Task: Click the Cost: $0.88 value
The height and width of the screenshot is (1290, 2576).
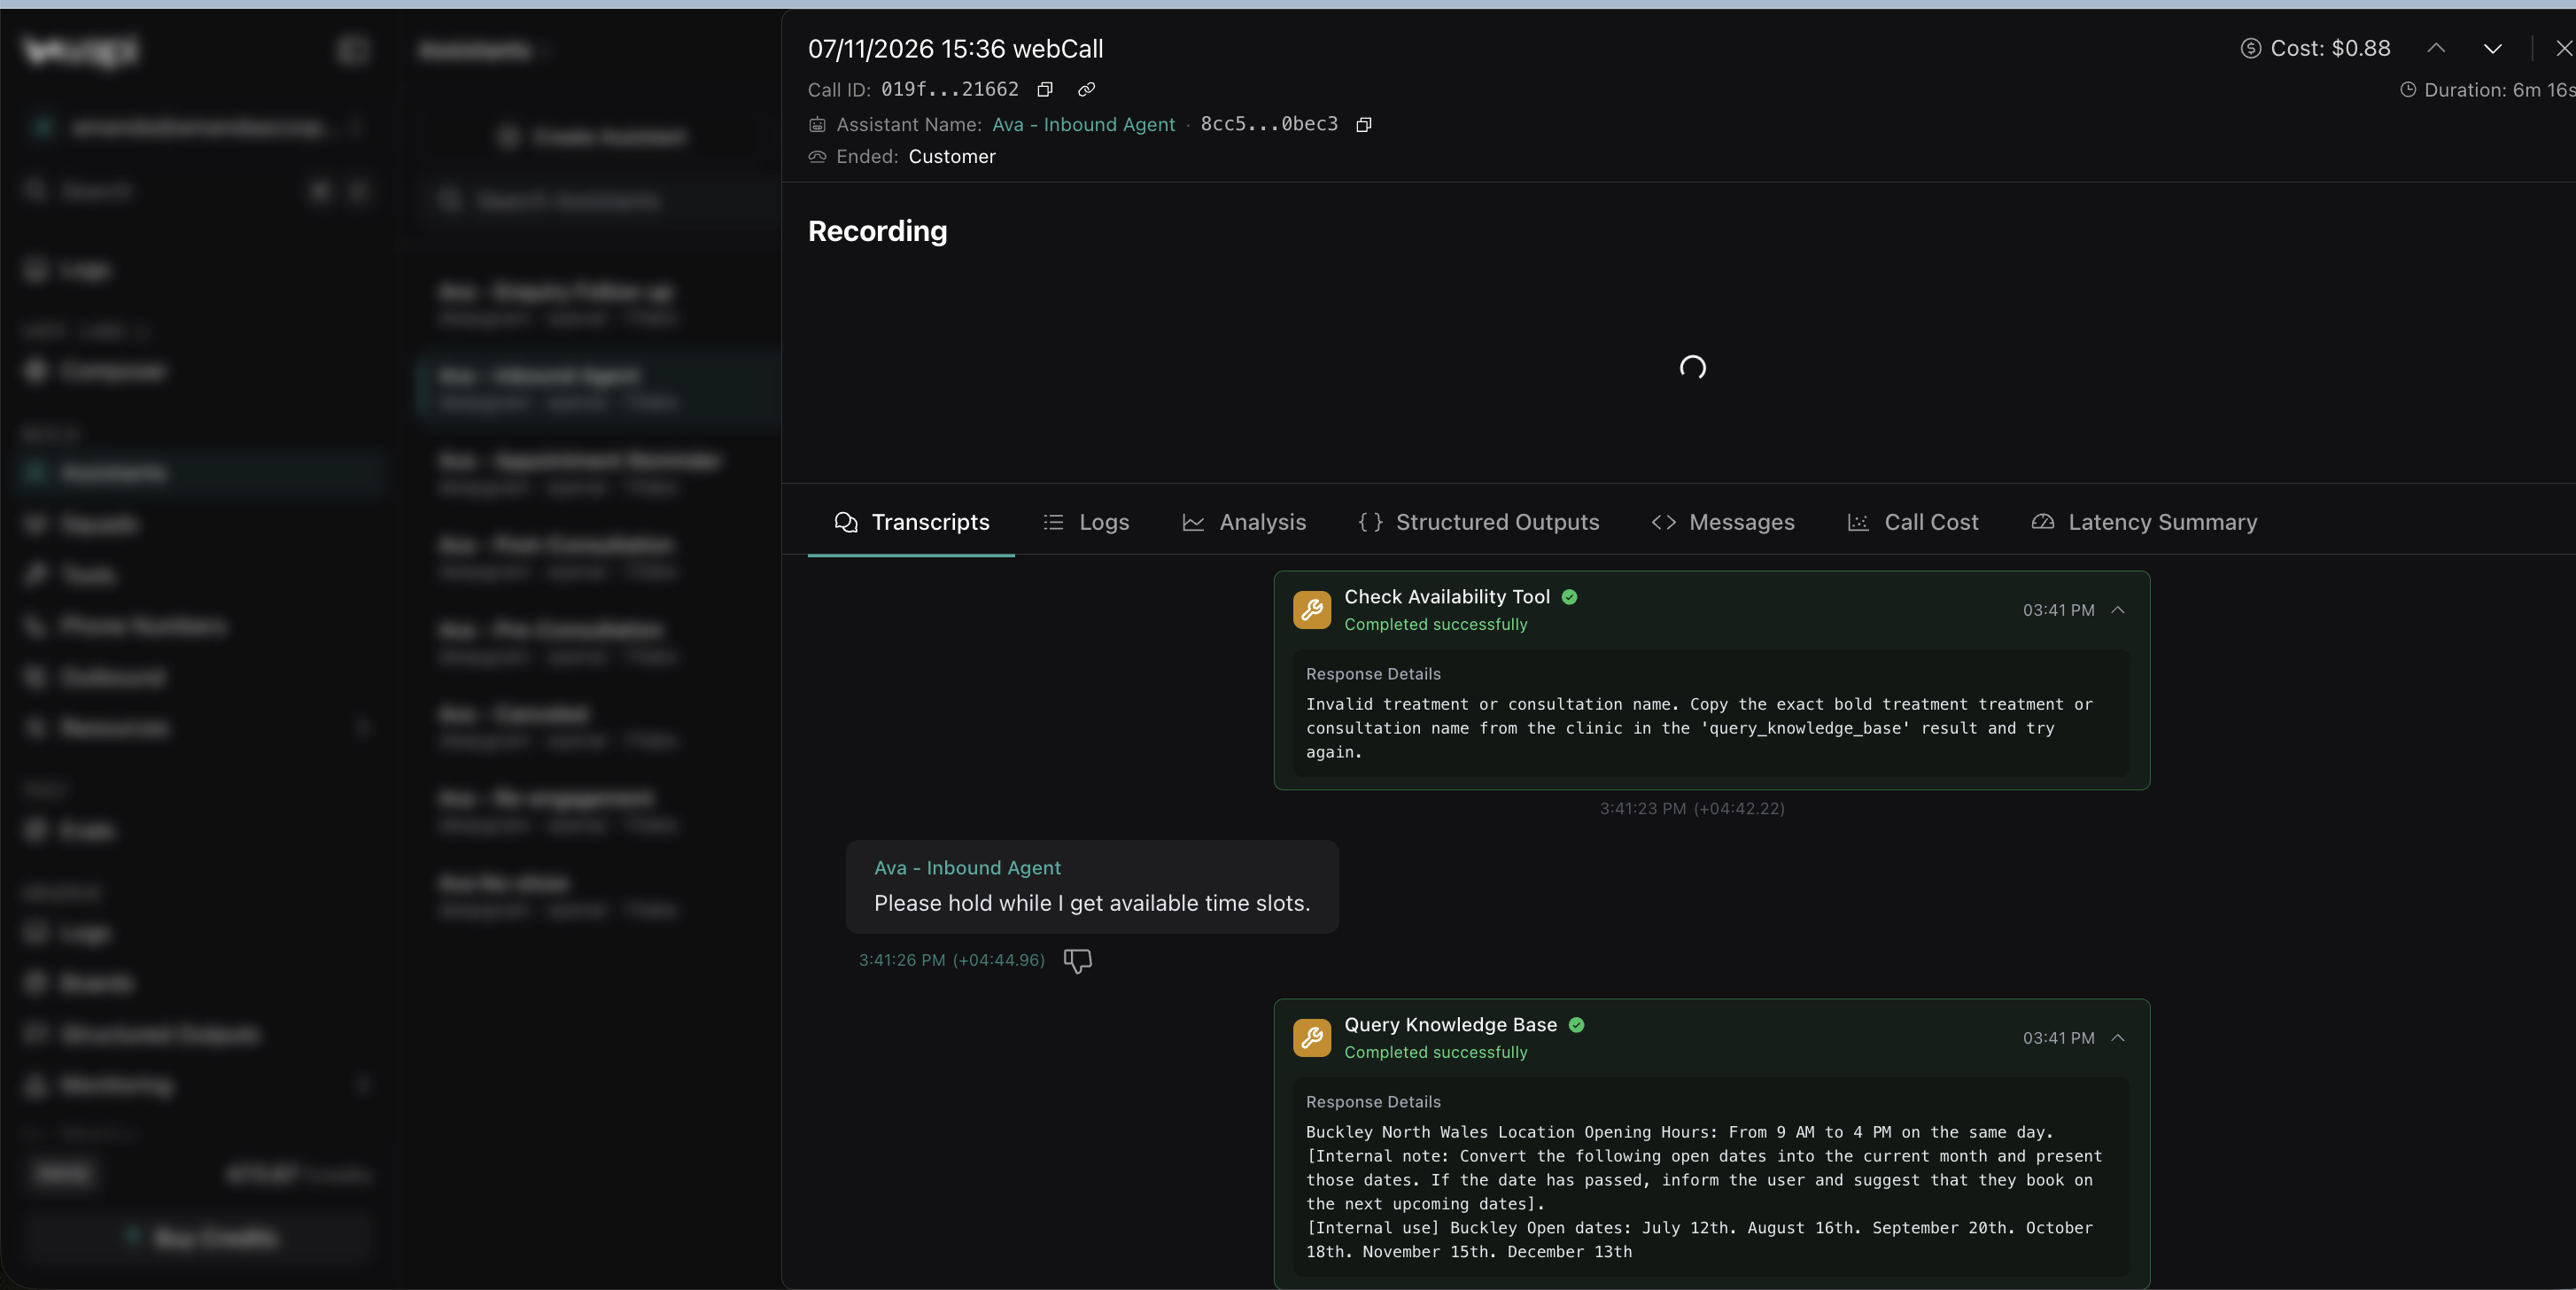Action: (2330, 48)
